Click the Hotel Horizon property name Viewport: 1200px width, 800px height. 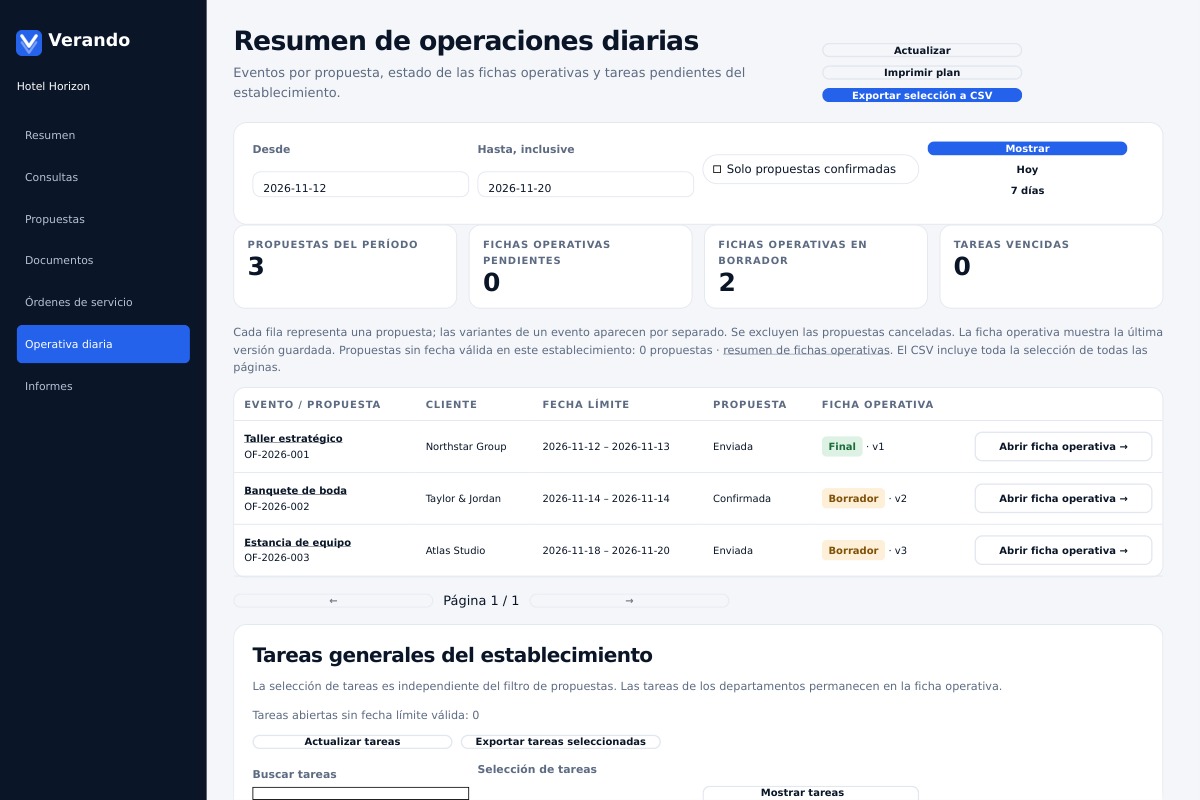[x=53, y=86]
